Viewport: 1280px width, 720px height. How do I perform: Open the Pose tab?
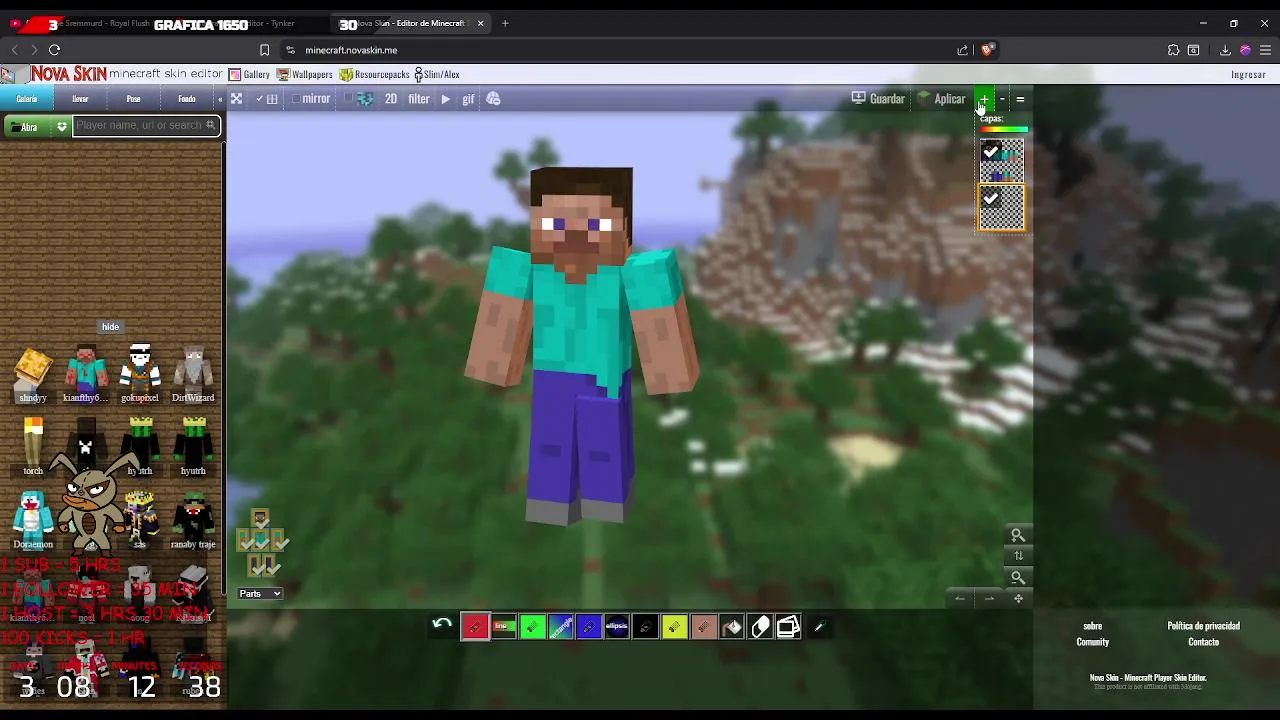pos(133,98)
